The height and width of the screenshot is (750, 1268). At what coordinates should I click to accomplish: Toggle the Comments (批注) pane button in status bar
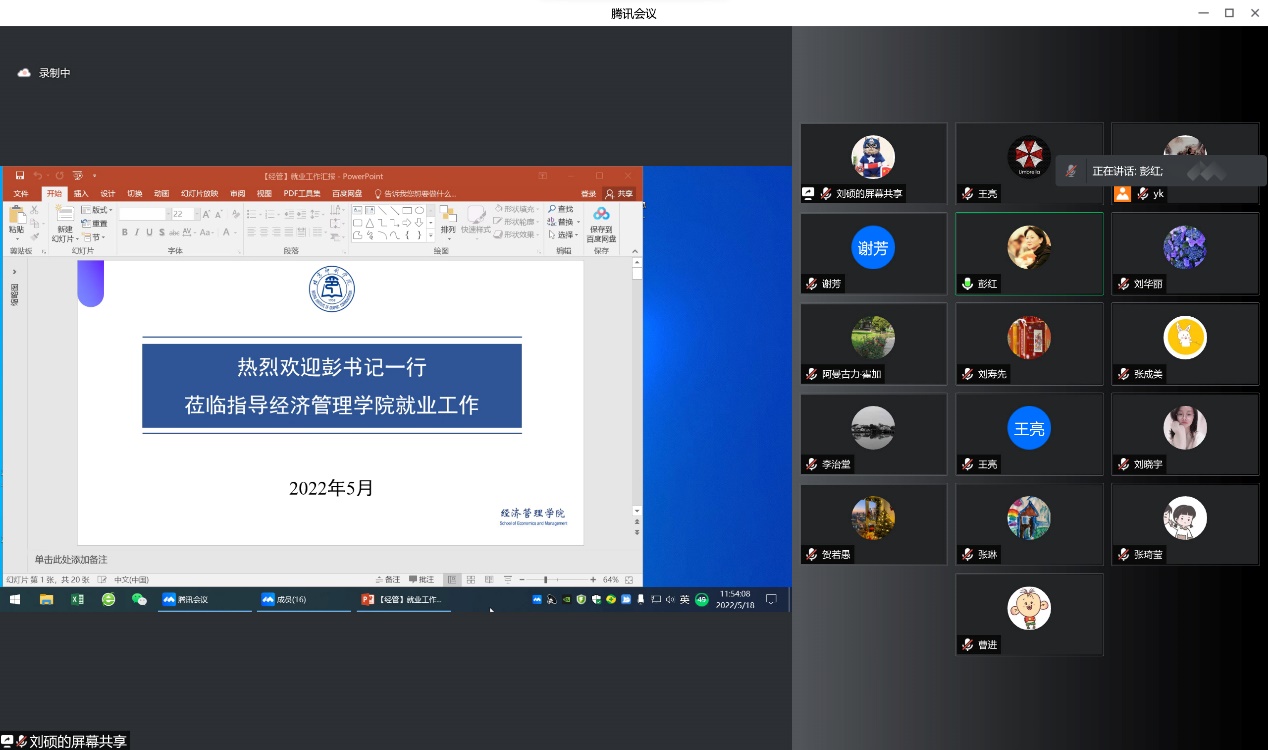click(x=420, y=579)
